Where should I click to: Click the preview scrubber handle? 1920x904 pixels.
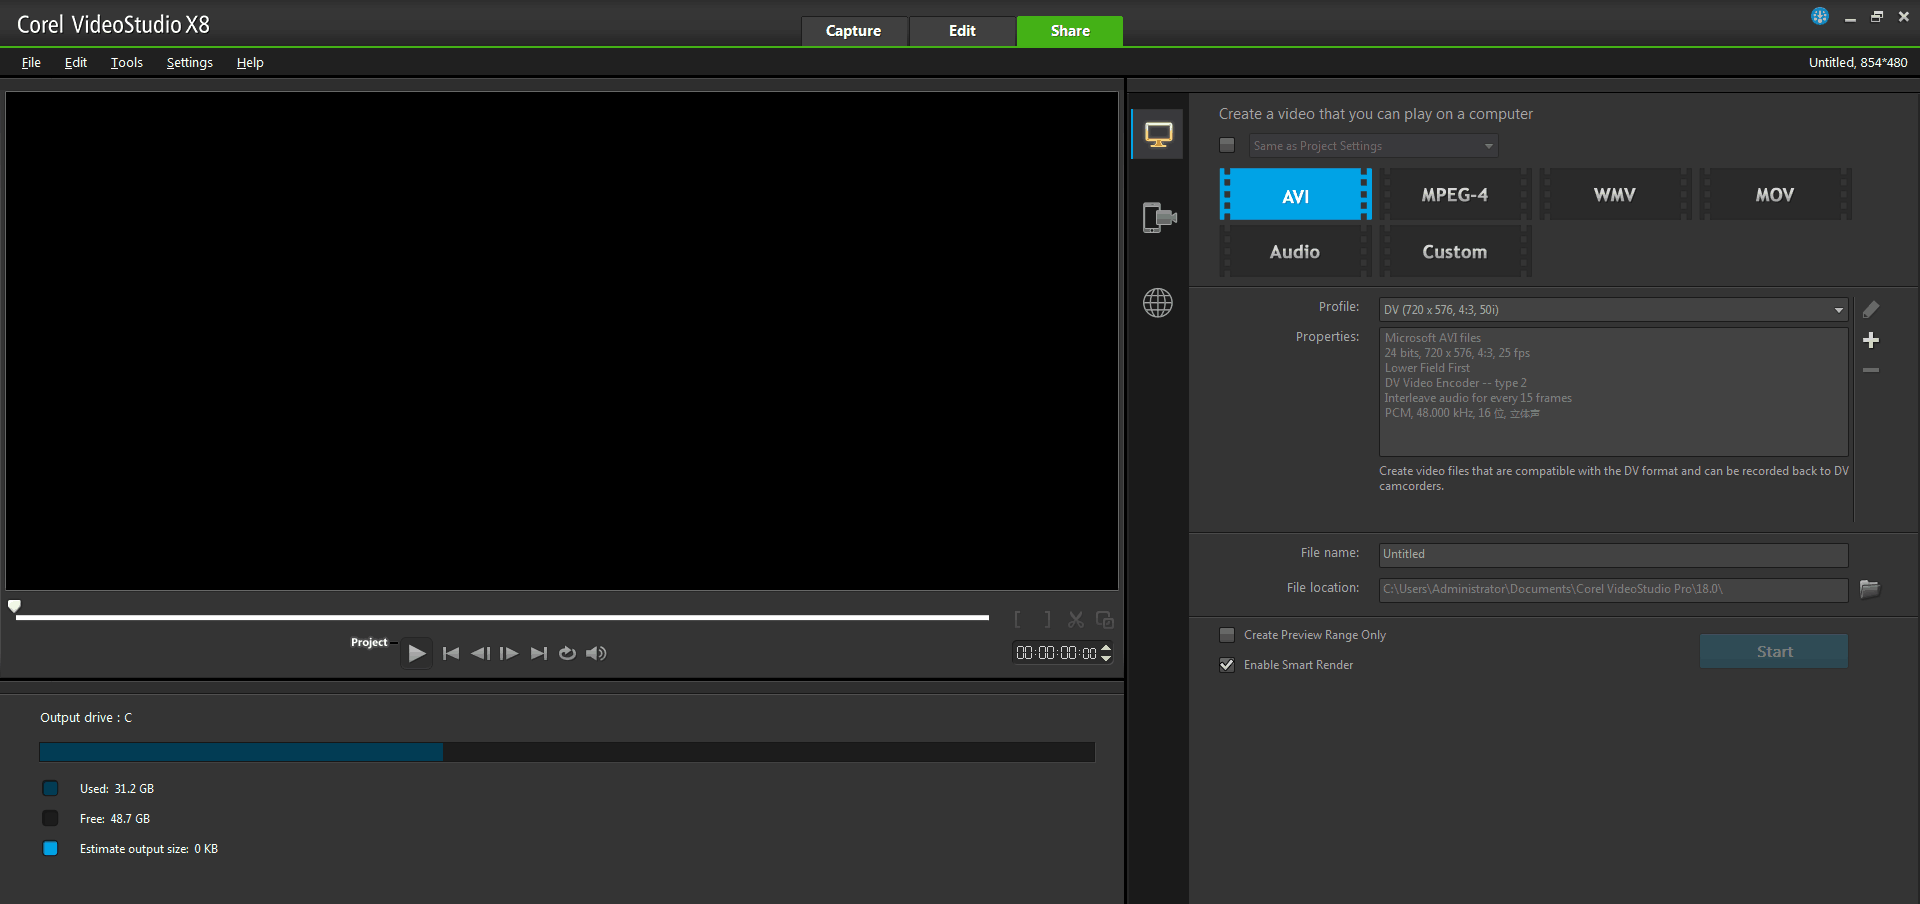(x=14, y=606)
